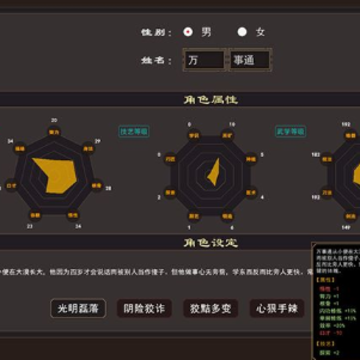Click the skill node valued 1

click(194, 216)
